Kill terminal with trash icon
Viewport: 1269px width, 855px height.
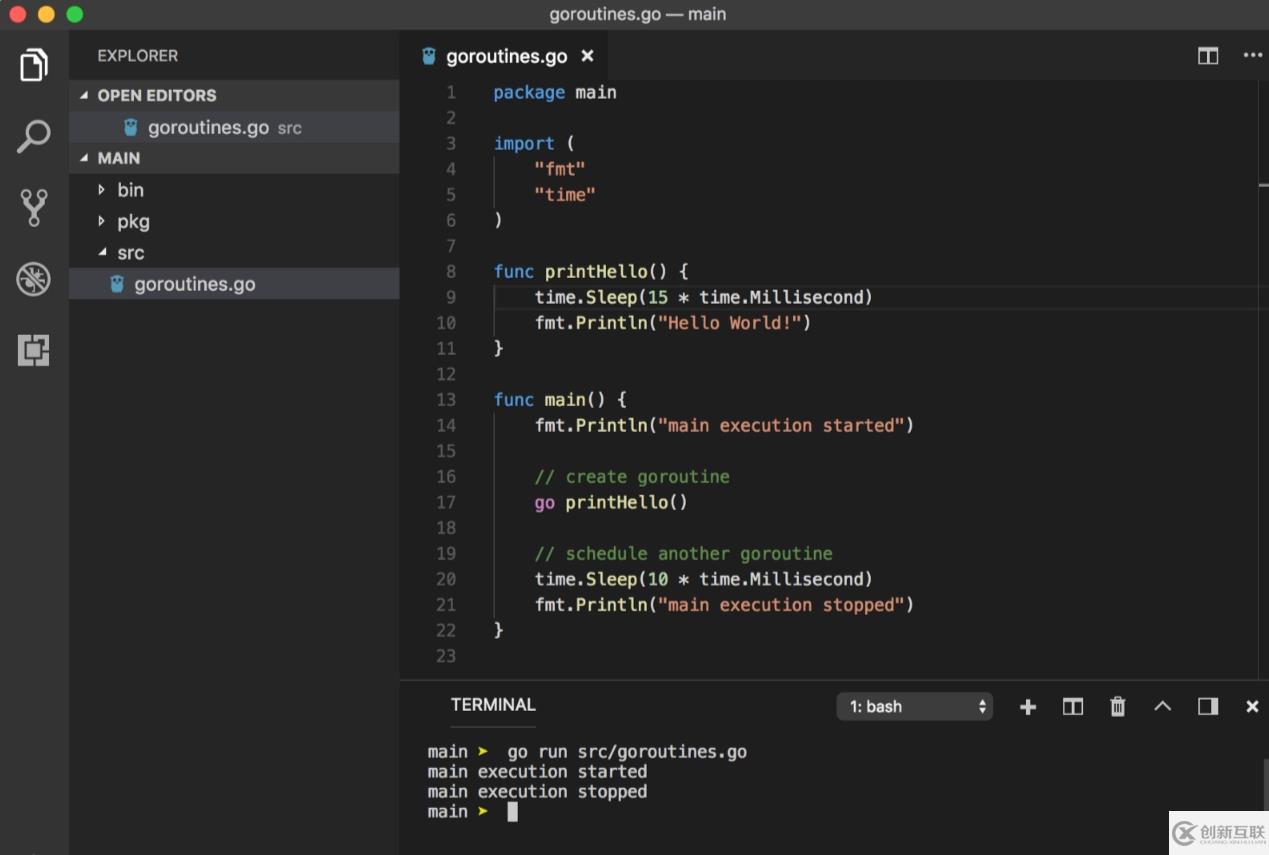click(x=1118, y=707)
